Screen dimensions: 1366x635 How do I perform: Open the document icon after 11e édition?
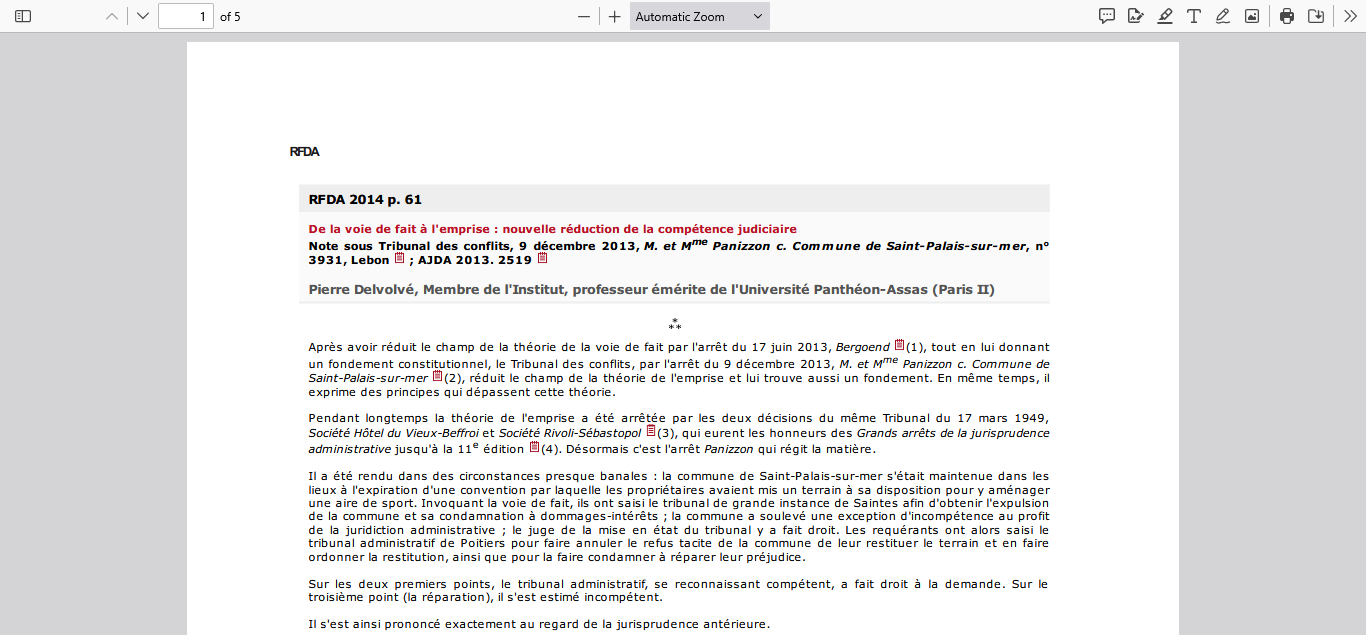[534, 447]
